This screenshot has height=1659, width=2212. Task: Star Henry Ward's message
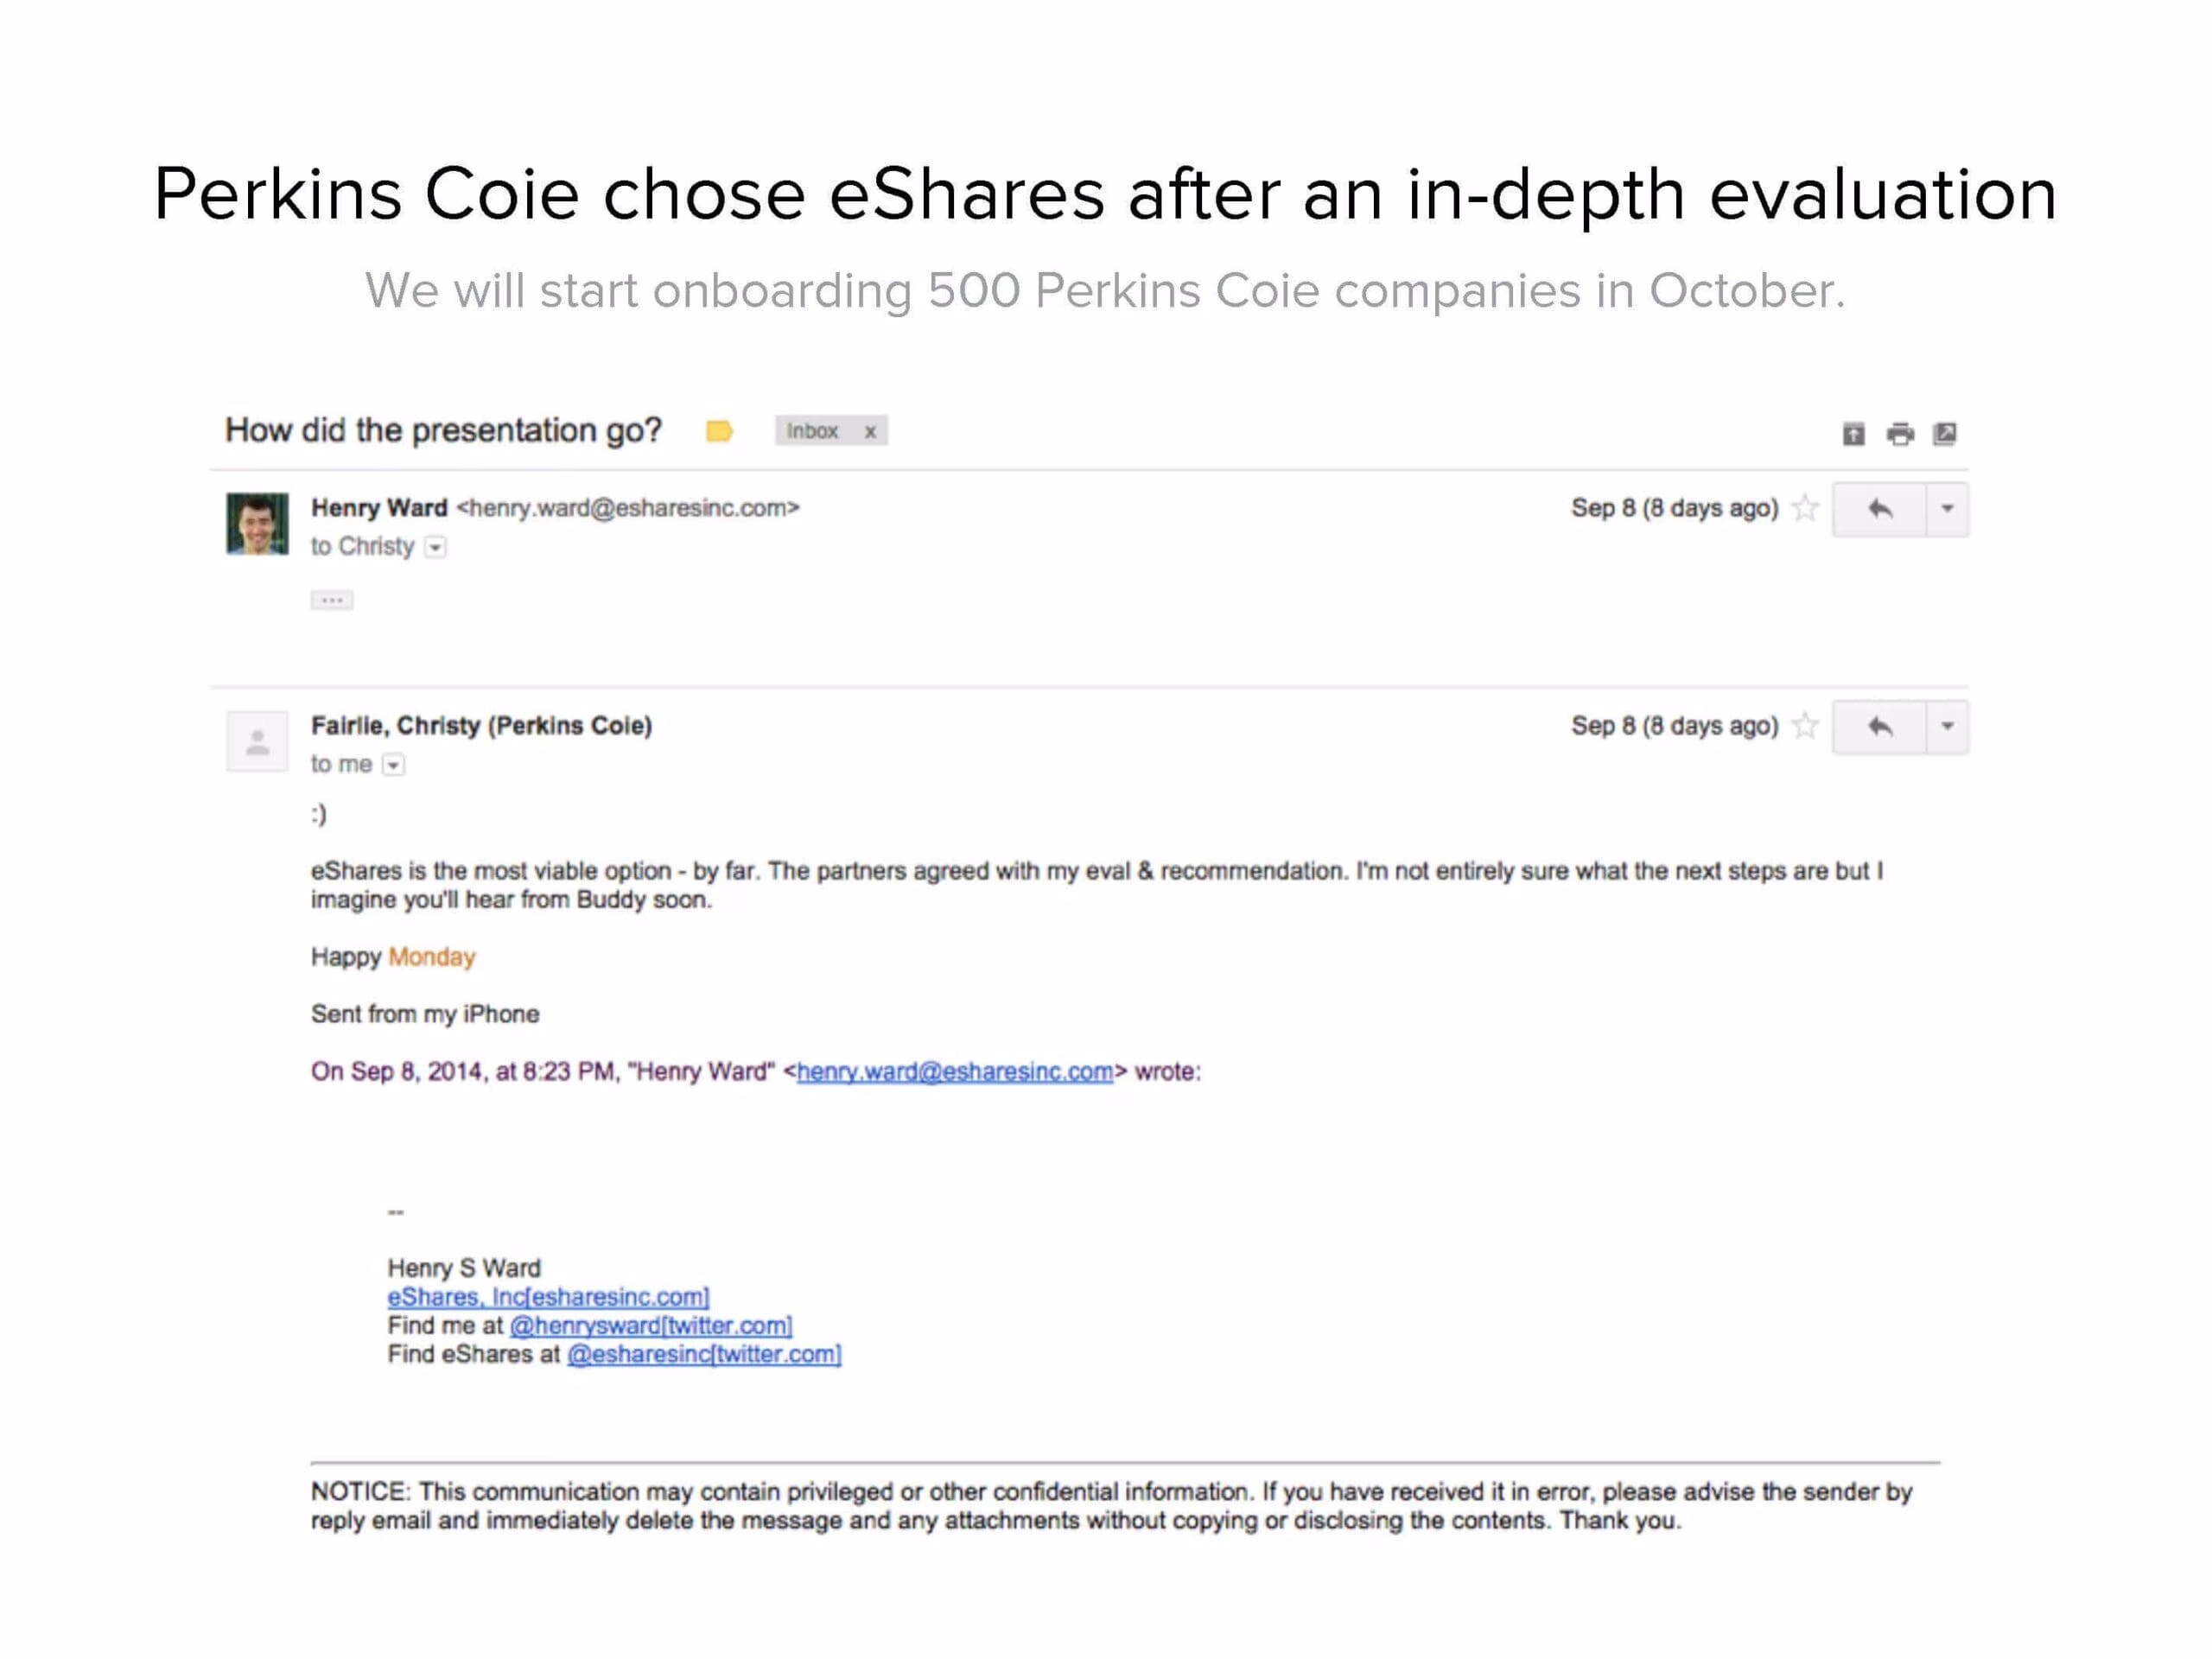pos(1805,508)
